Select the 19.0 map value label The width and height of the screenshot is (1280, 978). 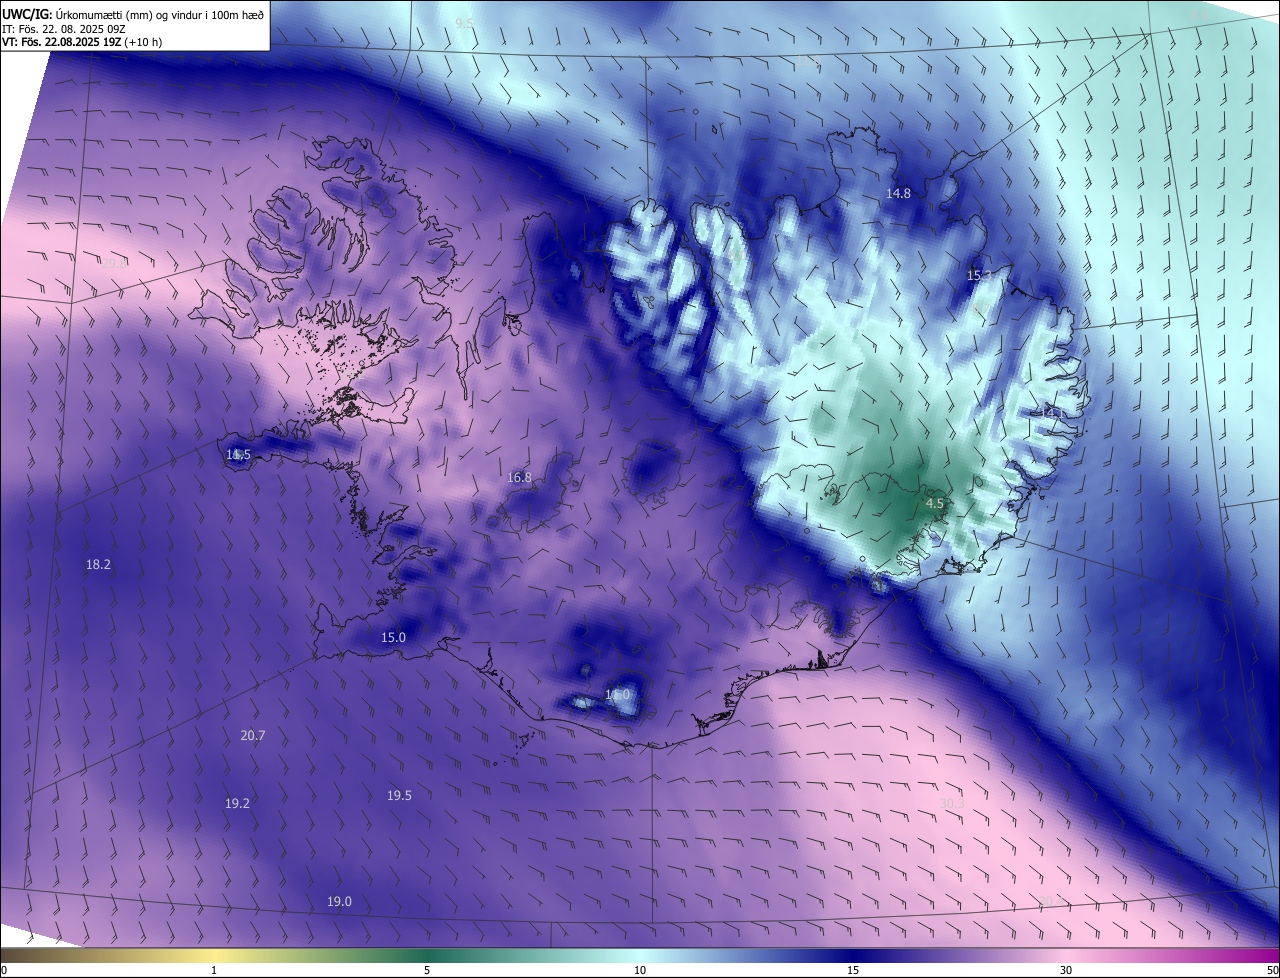pos(339,901)
